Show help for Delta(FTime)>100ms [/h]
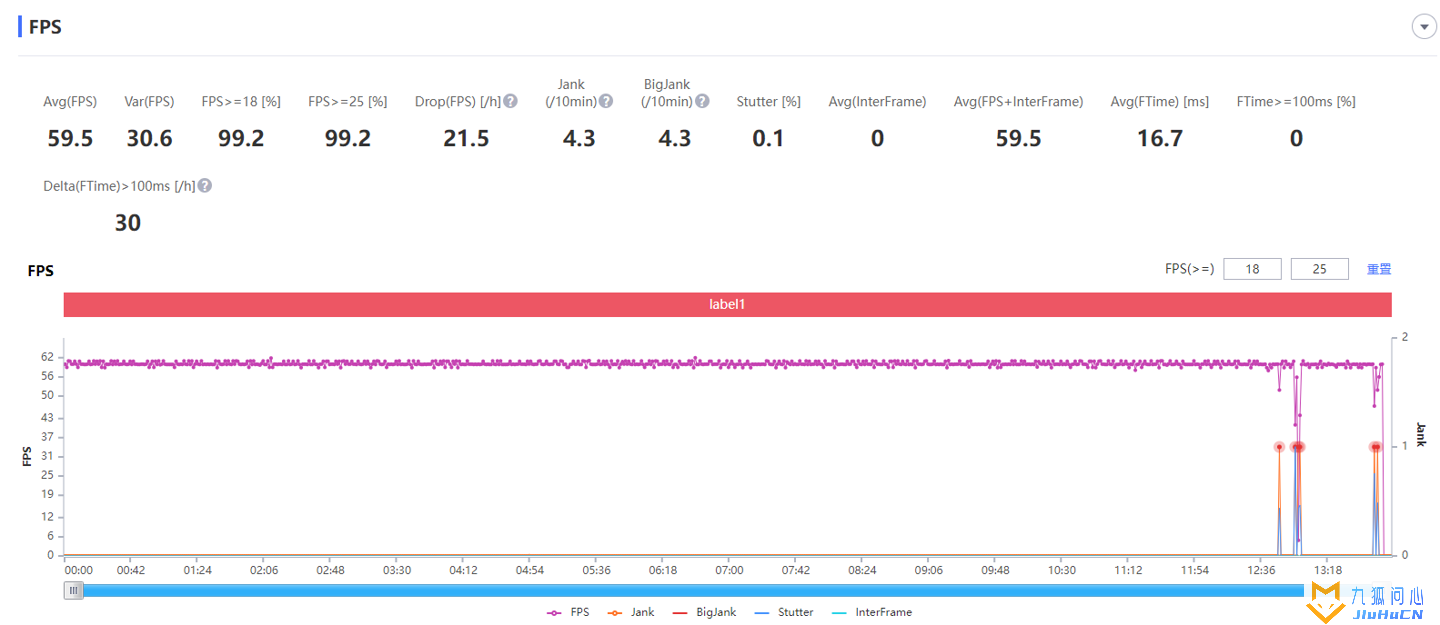The height and width of the screenshot is (625, 1440). pos(205,185)
